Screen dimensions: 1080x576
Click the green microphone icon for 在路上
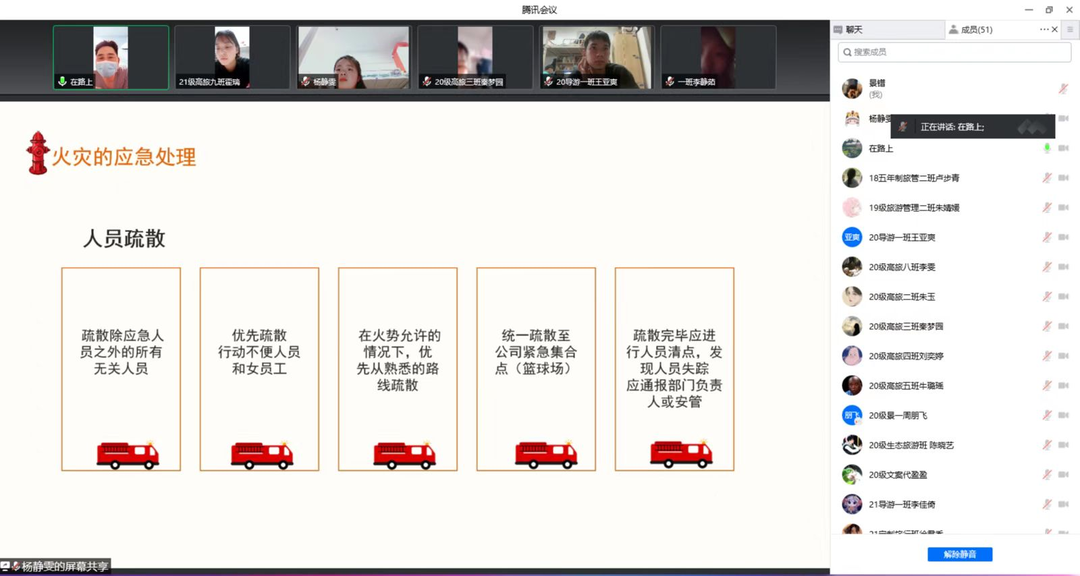click(x=1047, y=148)
